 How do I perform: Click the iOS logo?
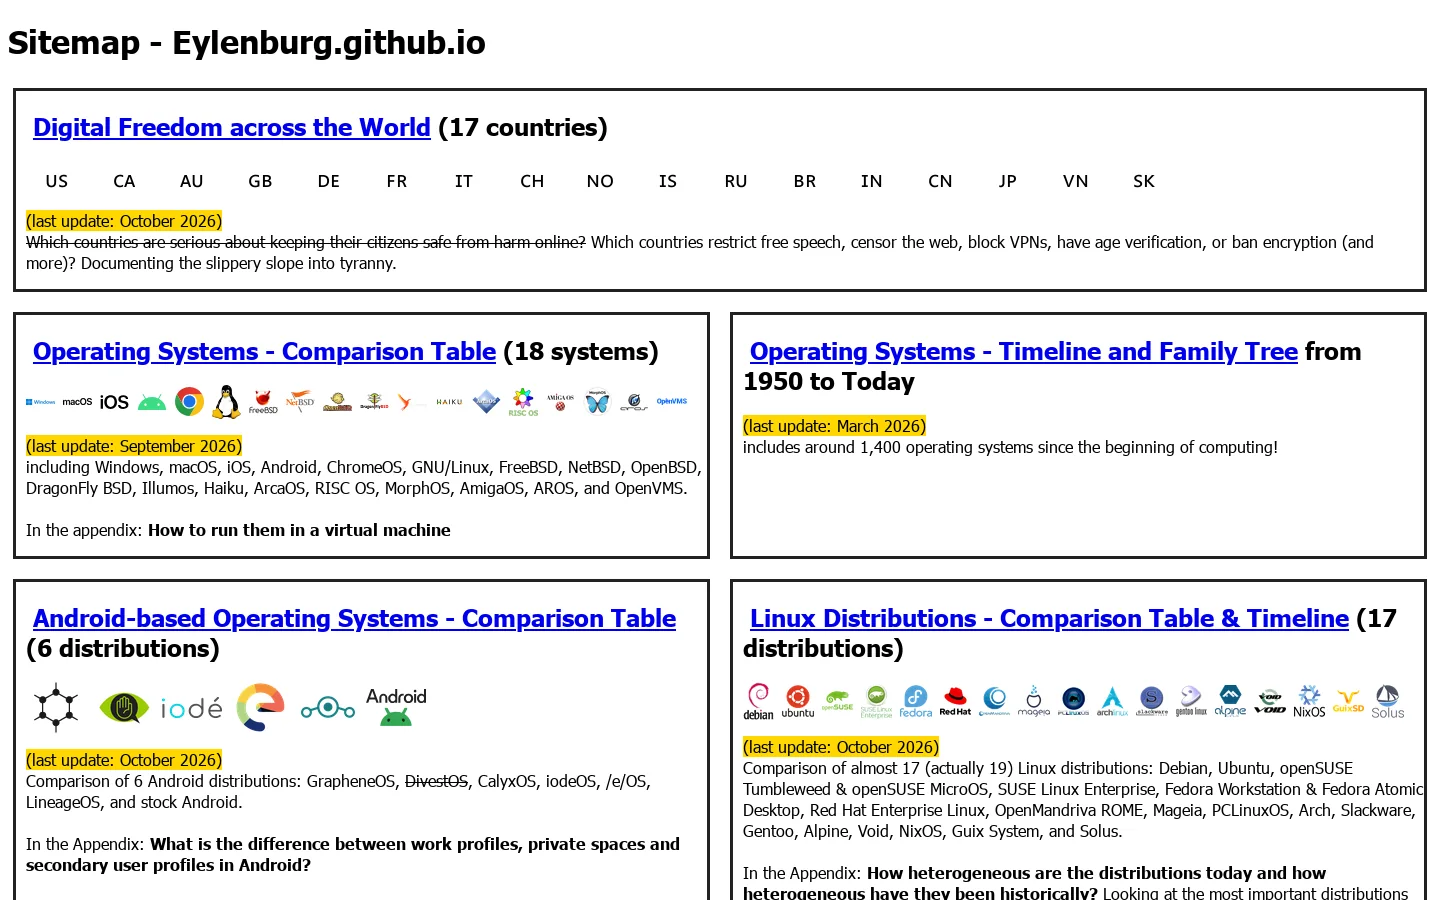pos(114,402)
